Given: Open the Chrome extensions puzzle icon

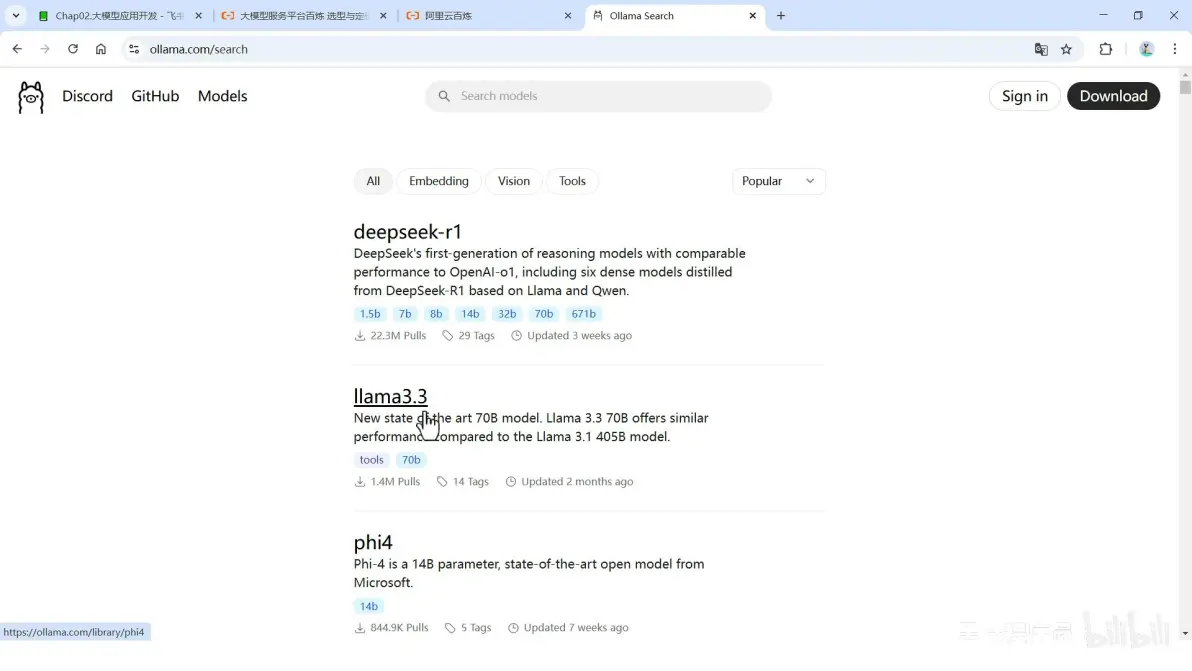Looking at the screenshot, I should tap(1105, 49).
